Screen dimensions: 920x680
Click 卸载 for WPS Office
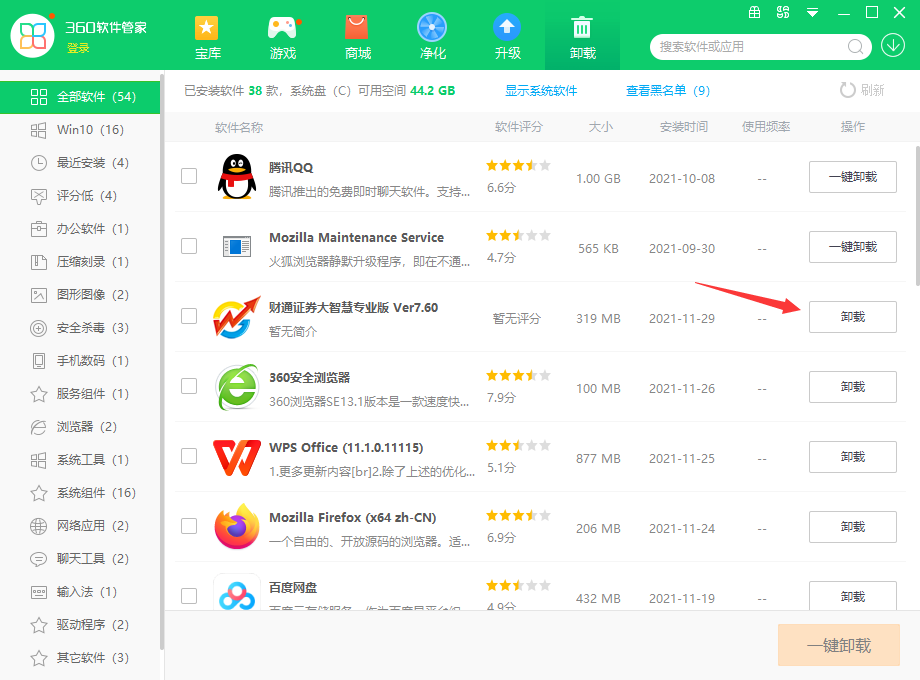(853, 456)
